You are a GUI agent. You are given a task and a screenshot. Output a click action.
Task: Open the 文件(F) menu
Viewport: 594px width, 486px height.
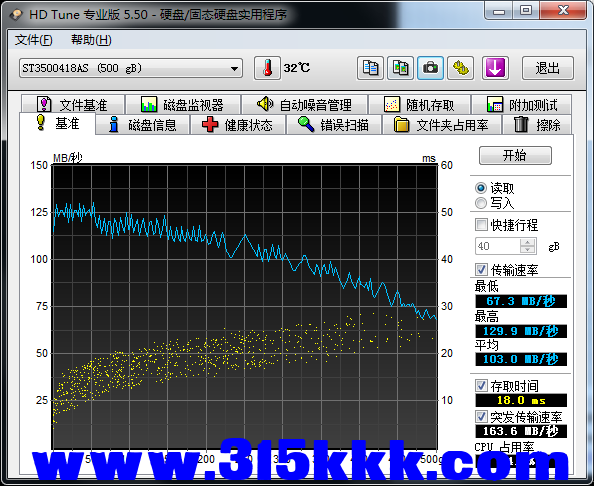(33, 40)
